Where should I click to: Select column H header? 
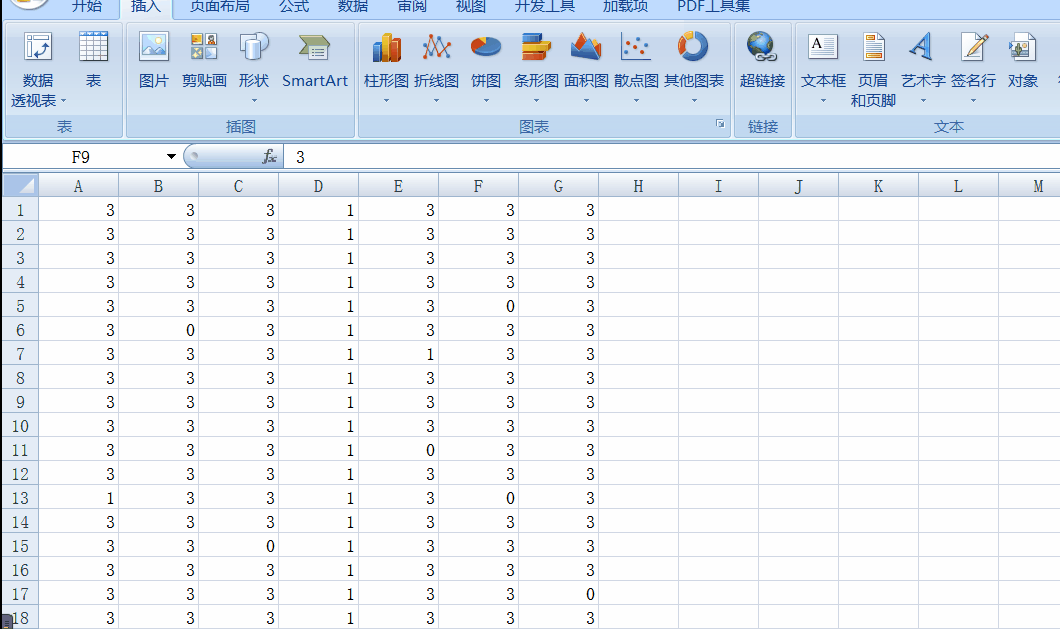pos(638,186)
